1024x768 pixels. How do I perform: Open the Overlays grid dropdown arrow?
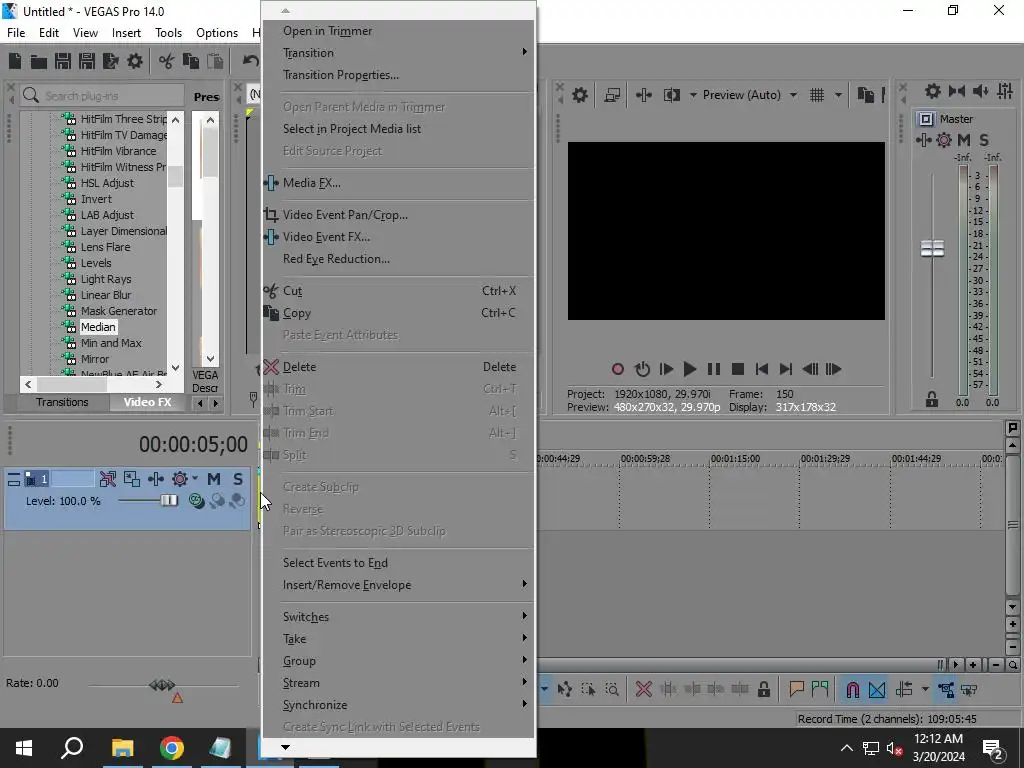(839, 95)
